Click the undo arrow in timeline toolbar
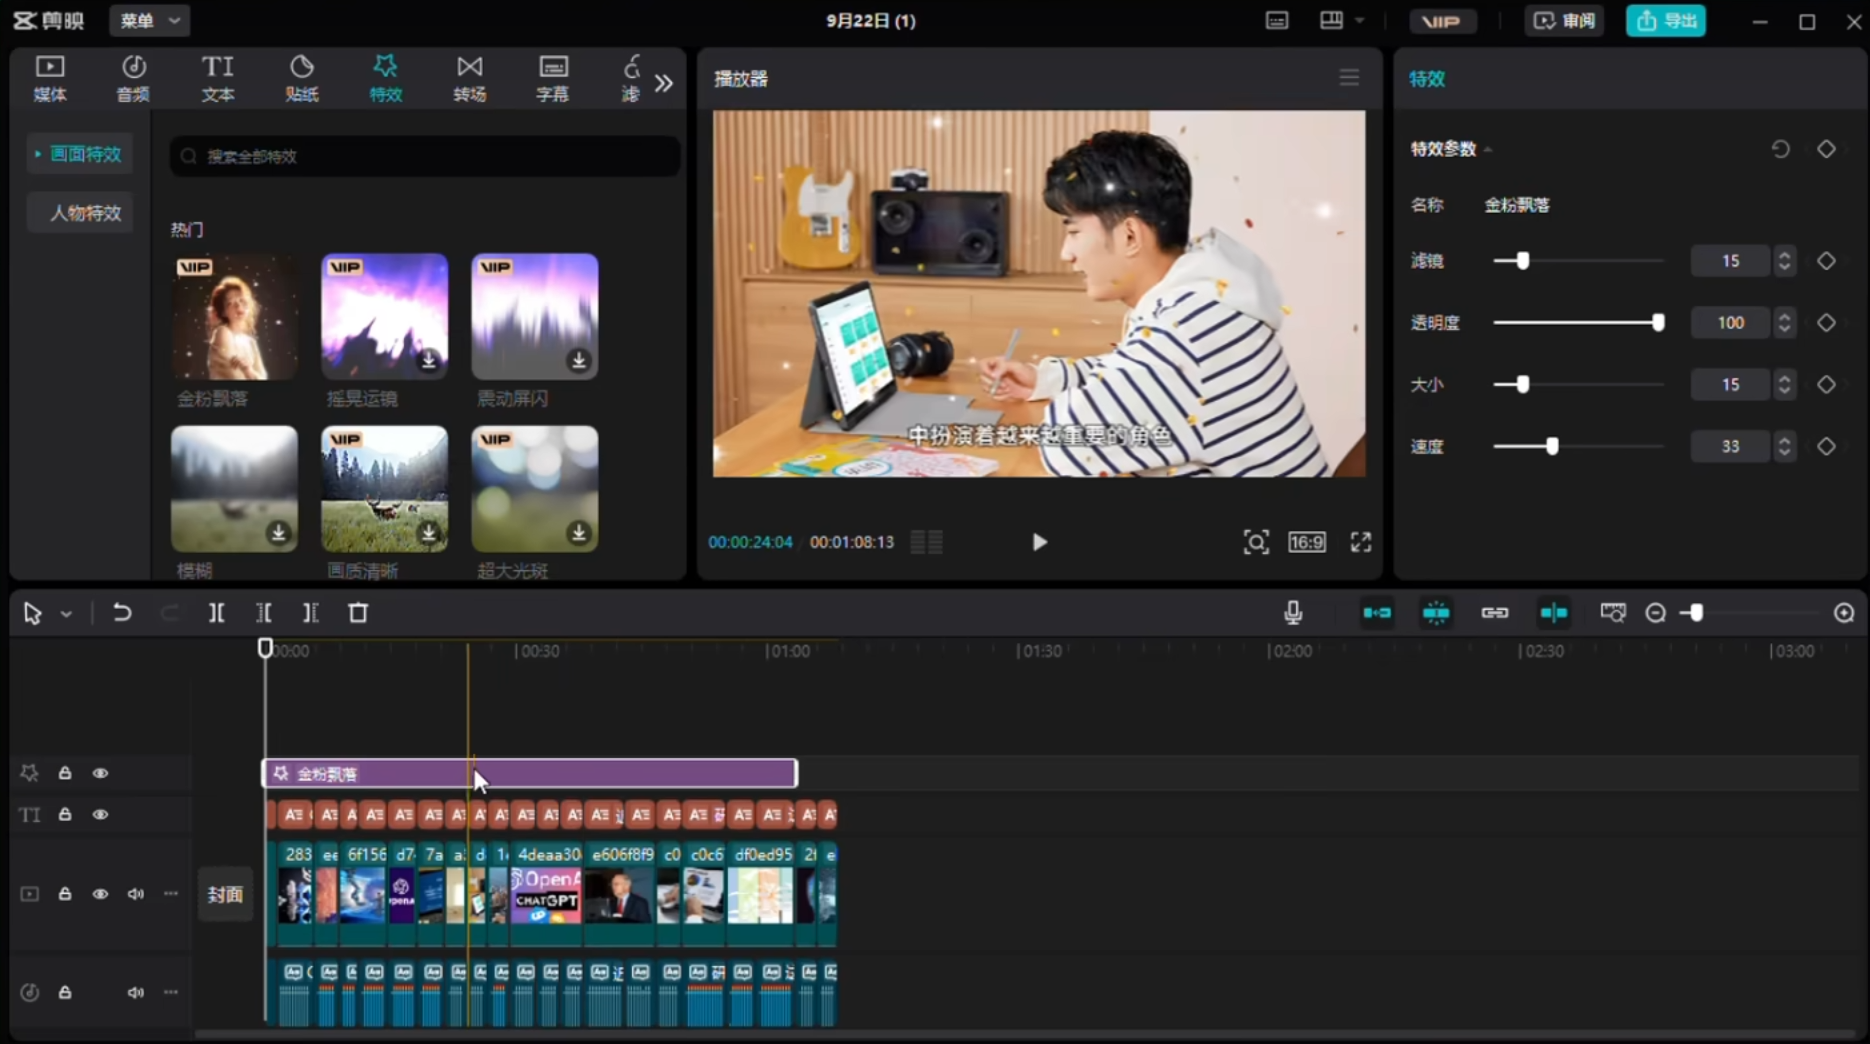The height and width of the screenshot is (1044, 1870). click(x=122, y=613)
